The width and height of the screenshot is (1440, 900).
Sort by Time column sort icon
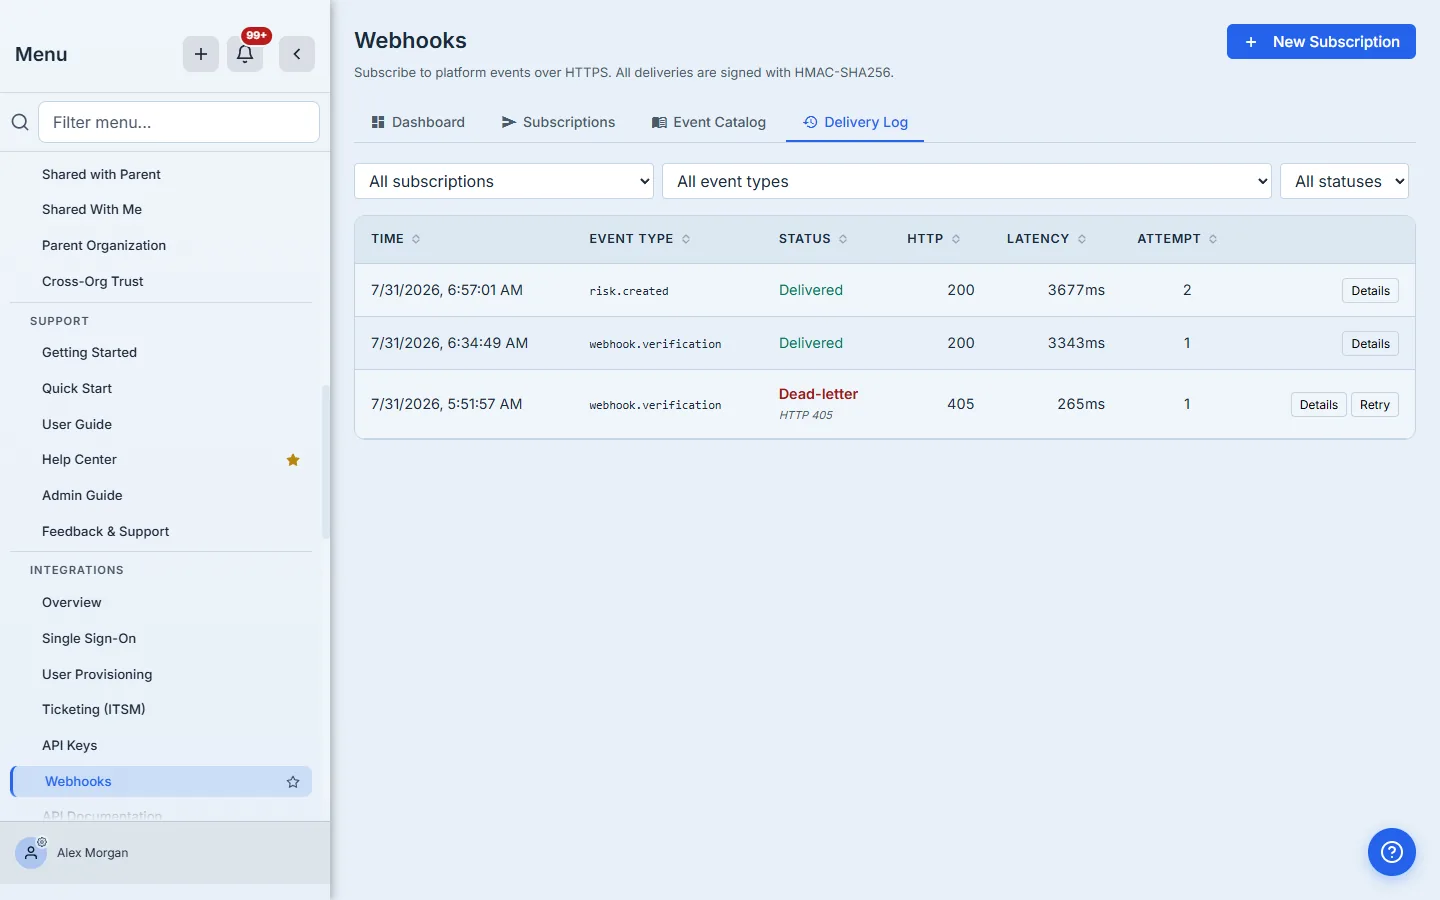(x=416, y=239)
